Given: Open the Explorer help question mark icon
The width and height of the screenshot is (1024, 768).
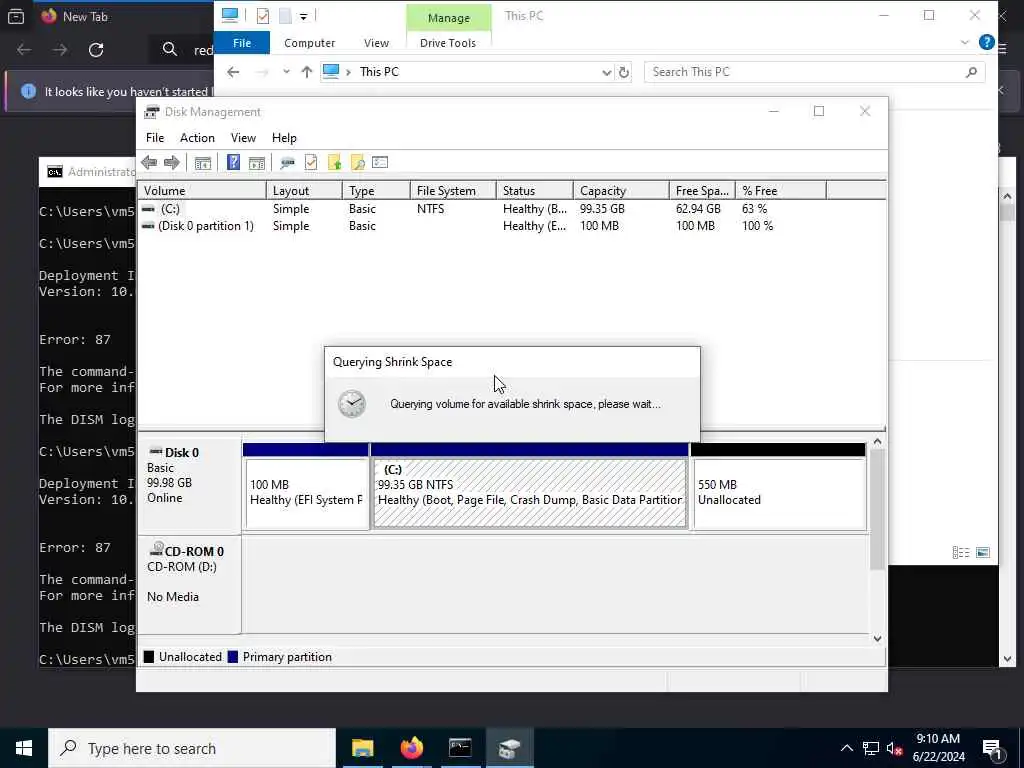Looking at the screenshot, I should pos(986,42).
